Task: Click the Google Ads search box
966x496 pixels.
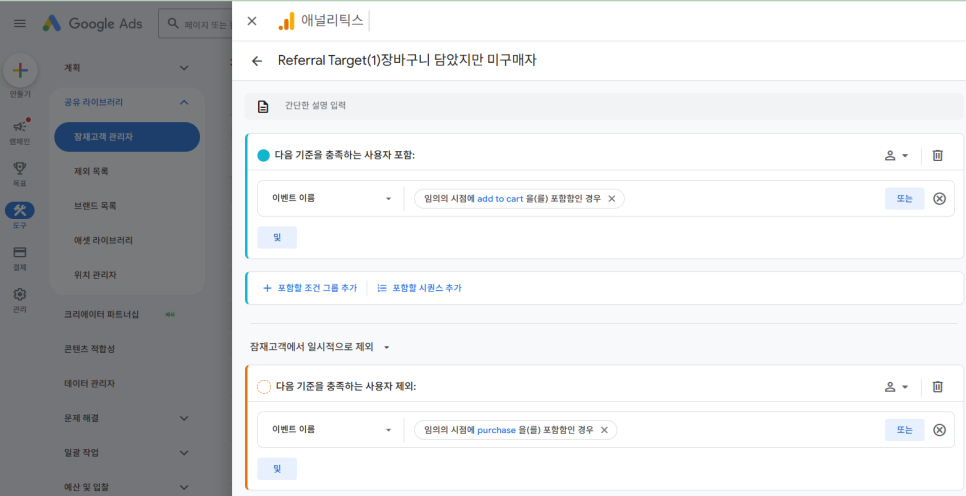Action: [x=195, y=23]
